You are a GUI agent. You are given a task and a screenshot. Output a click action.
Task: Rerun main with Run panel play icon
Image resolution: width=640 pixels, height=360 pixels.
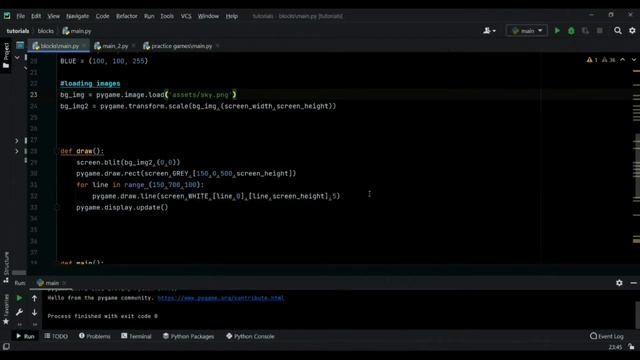coord(19,298)
